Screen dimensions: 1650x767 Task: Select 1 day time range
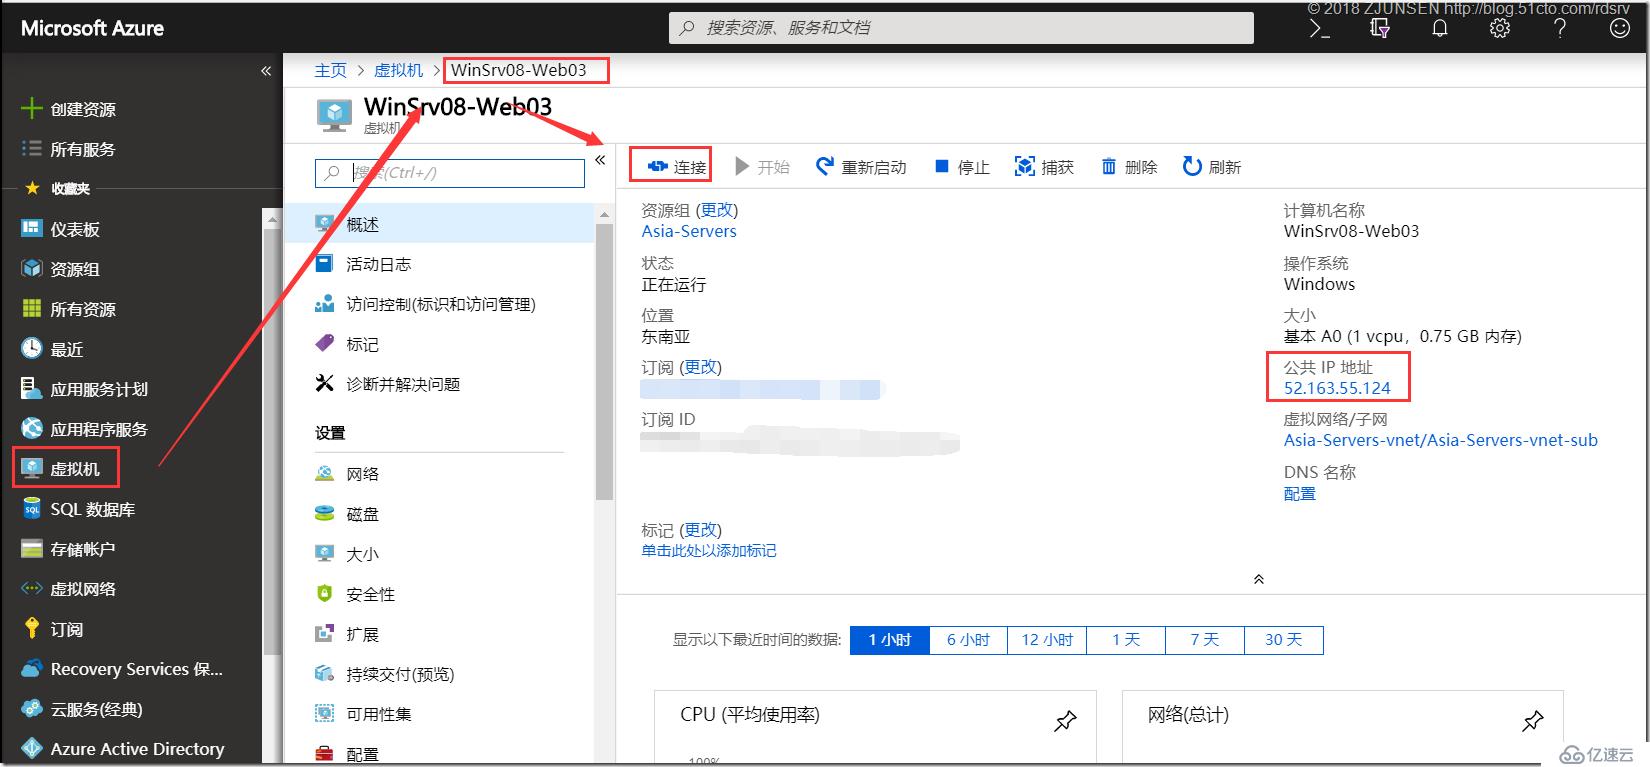coord(1126,640)
